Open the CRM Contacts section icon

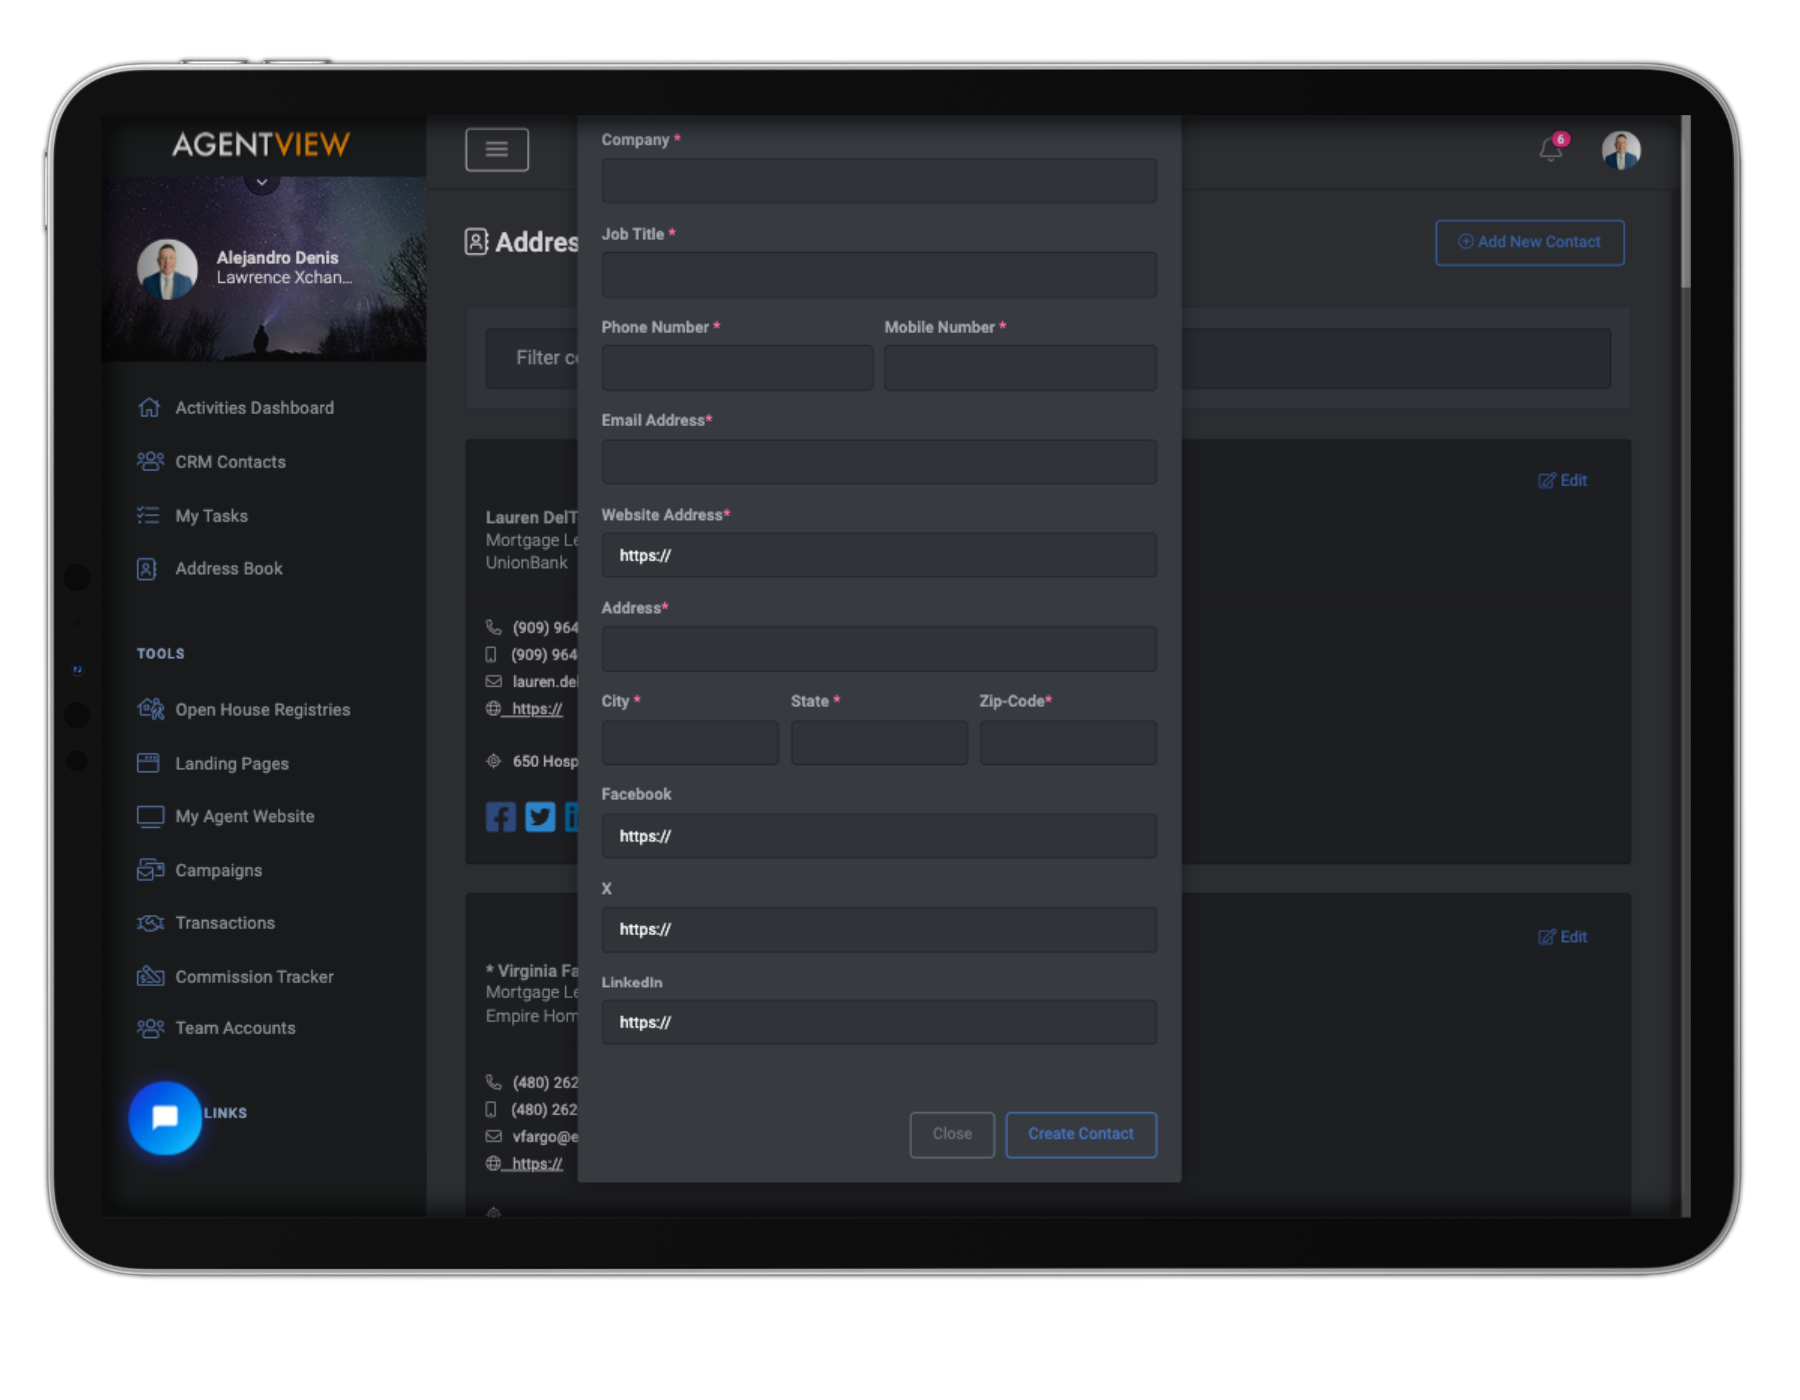coord(150,461)
